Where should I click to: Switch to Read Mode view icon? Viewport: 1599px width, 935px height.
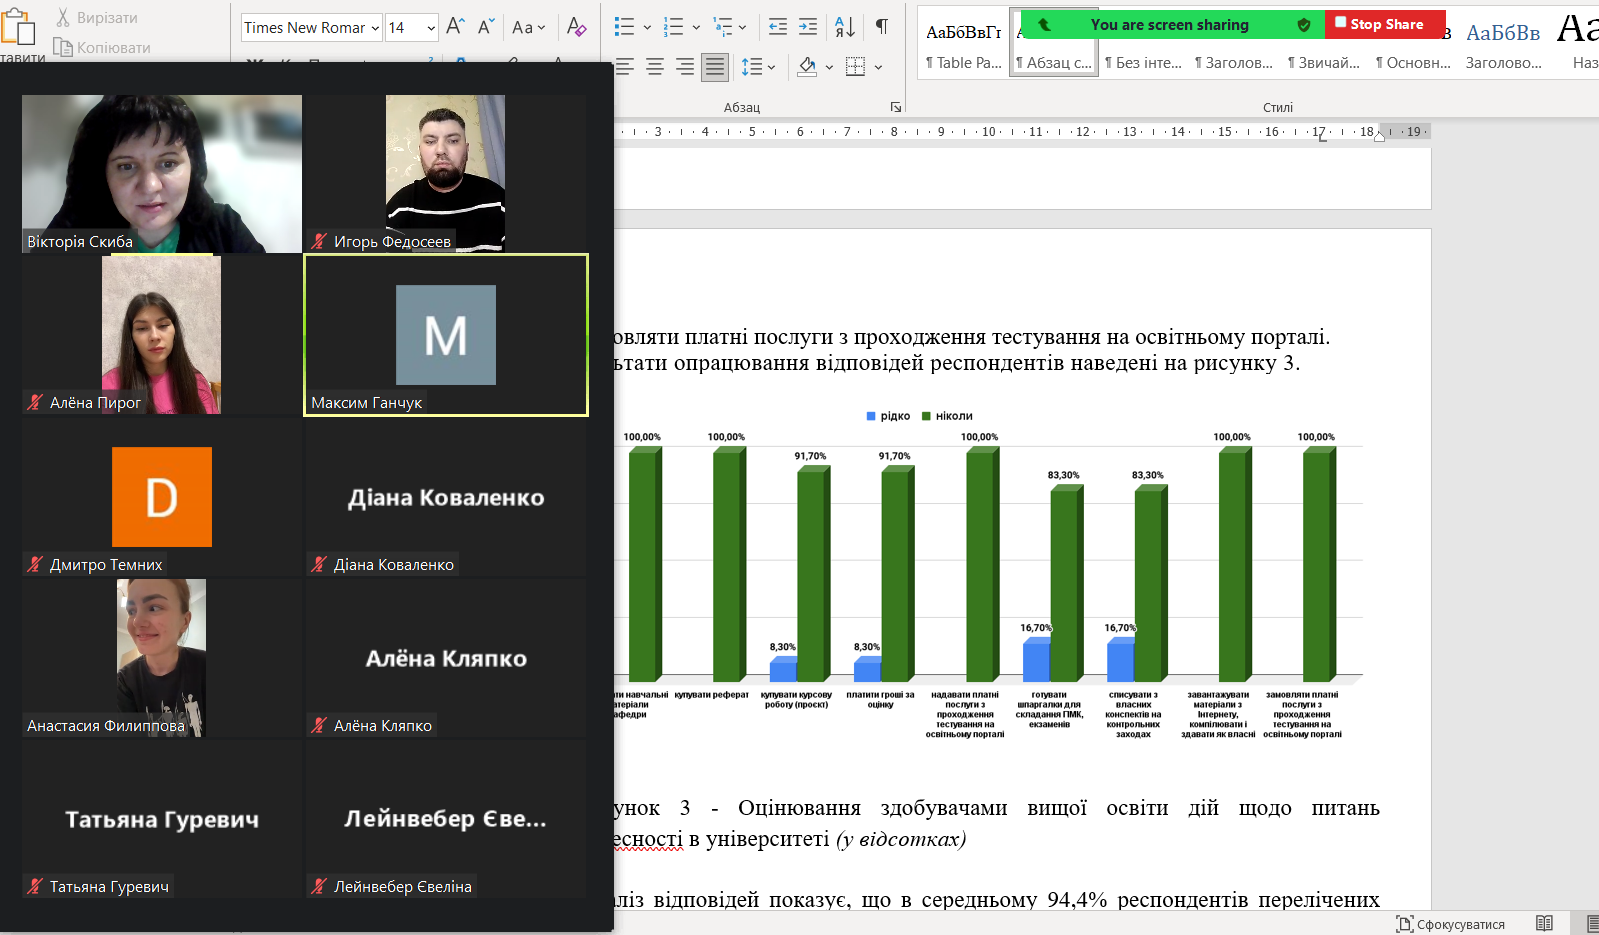click(x=1544, y=923)
